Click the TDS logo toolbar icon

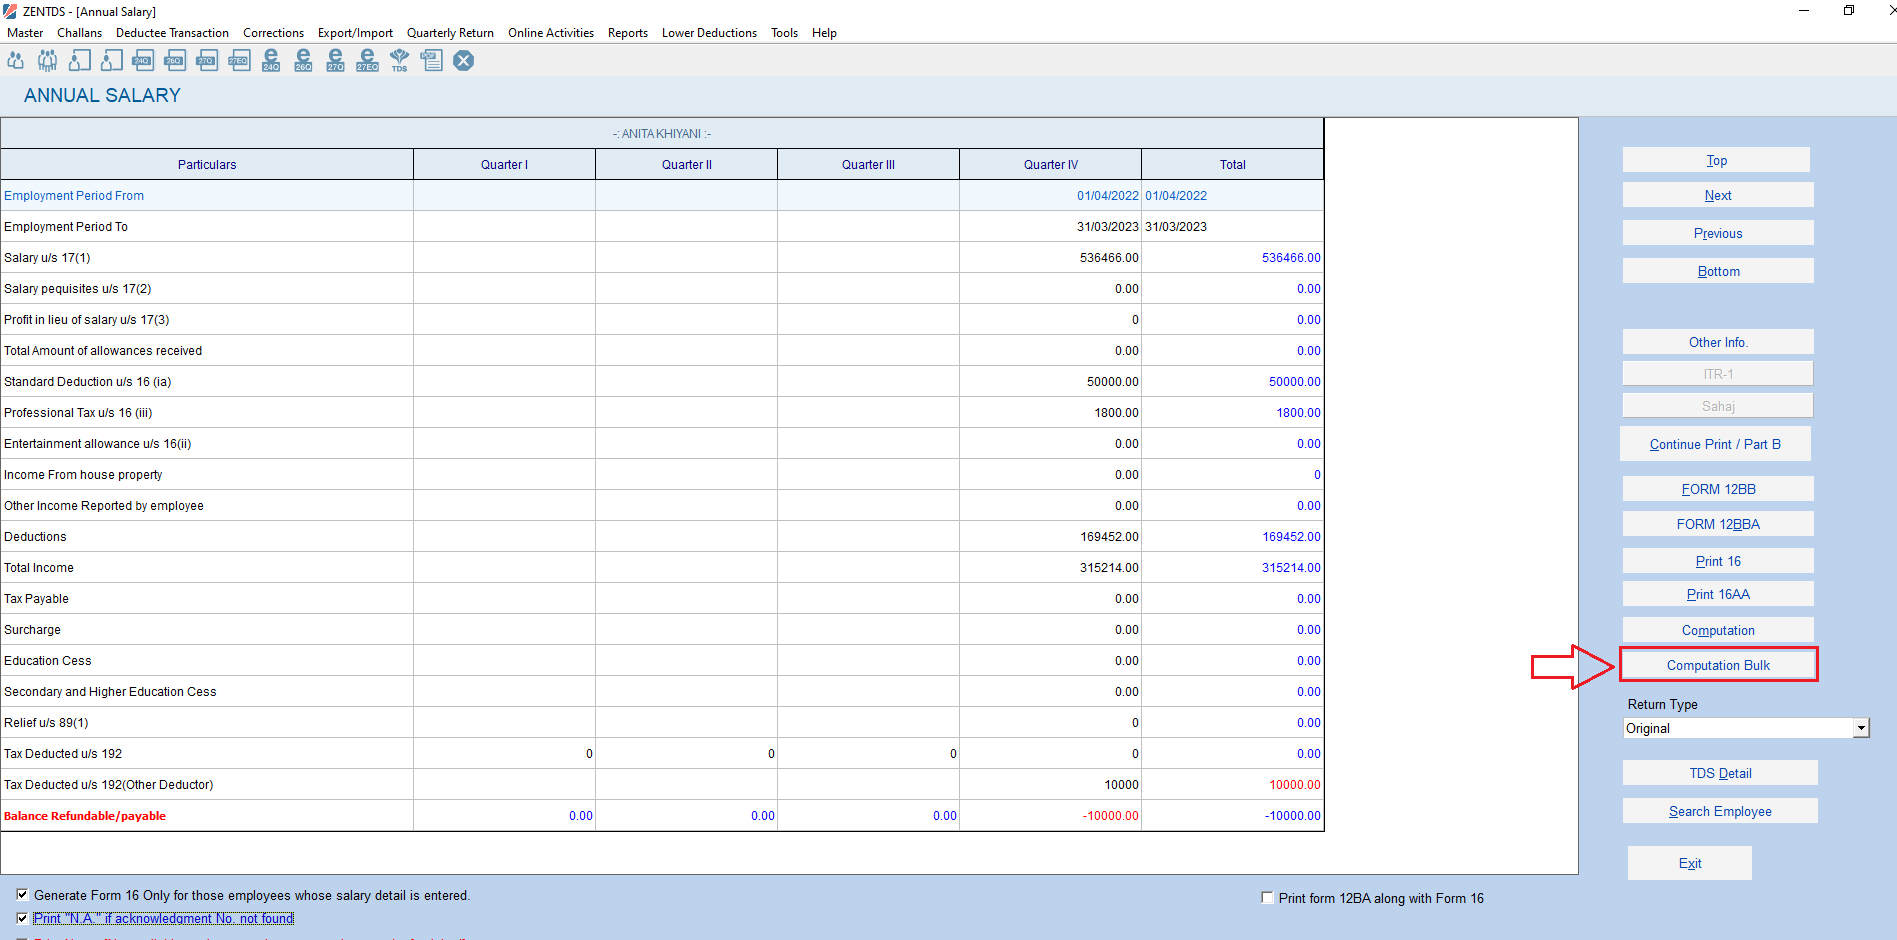coord(399,61)
